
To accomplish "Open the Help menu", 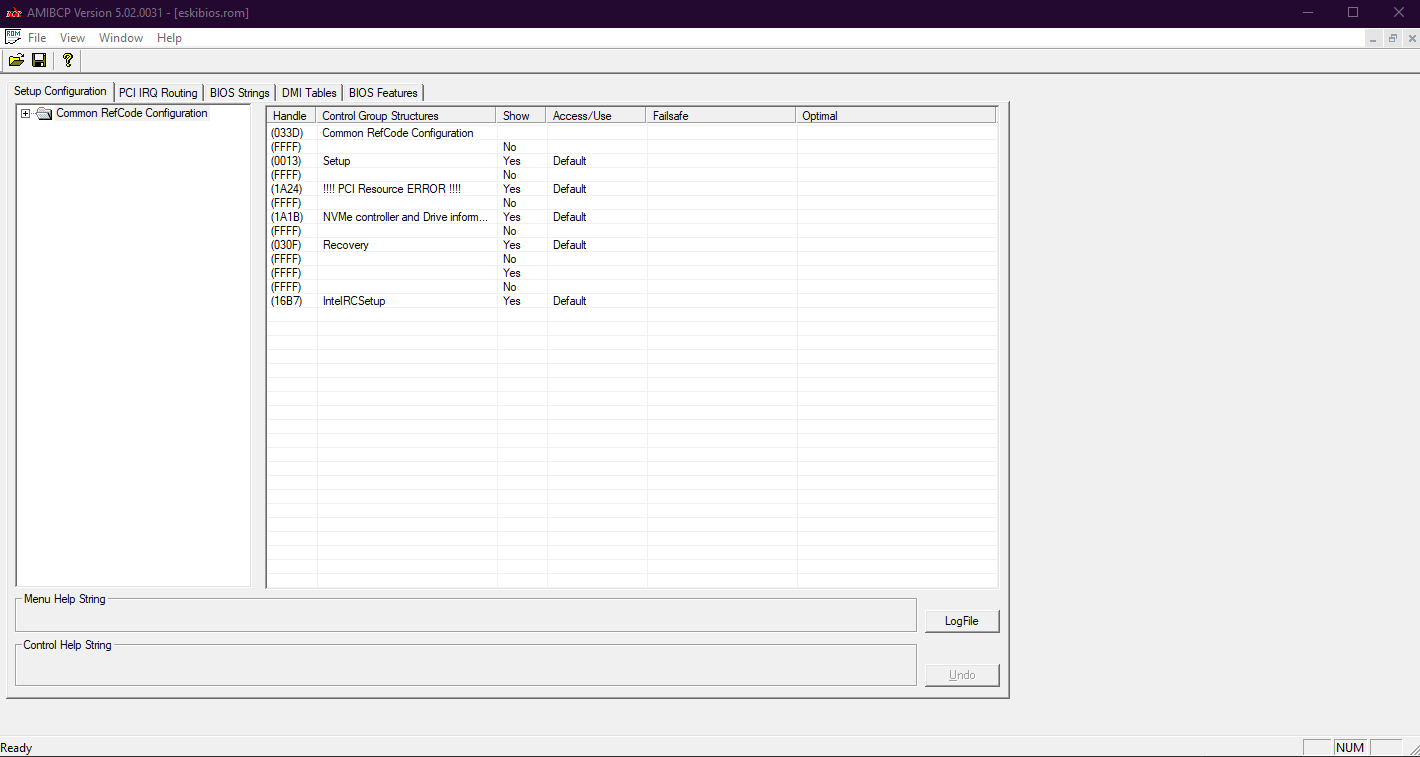I will 169,38.
